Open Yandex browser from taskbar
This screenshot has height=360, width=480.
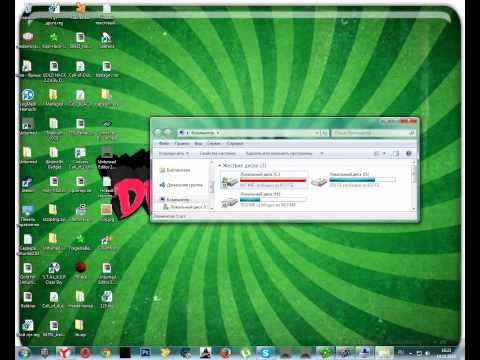click(x=65, y=353)
